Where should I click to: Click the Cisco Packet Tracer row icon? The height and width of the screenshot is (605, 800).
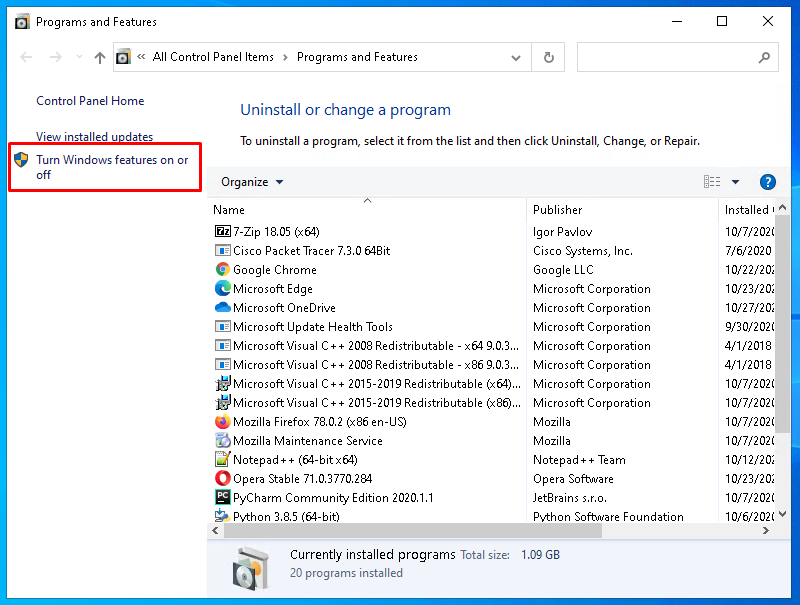coord(222,250)
